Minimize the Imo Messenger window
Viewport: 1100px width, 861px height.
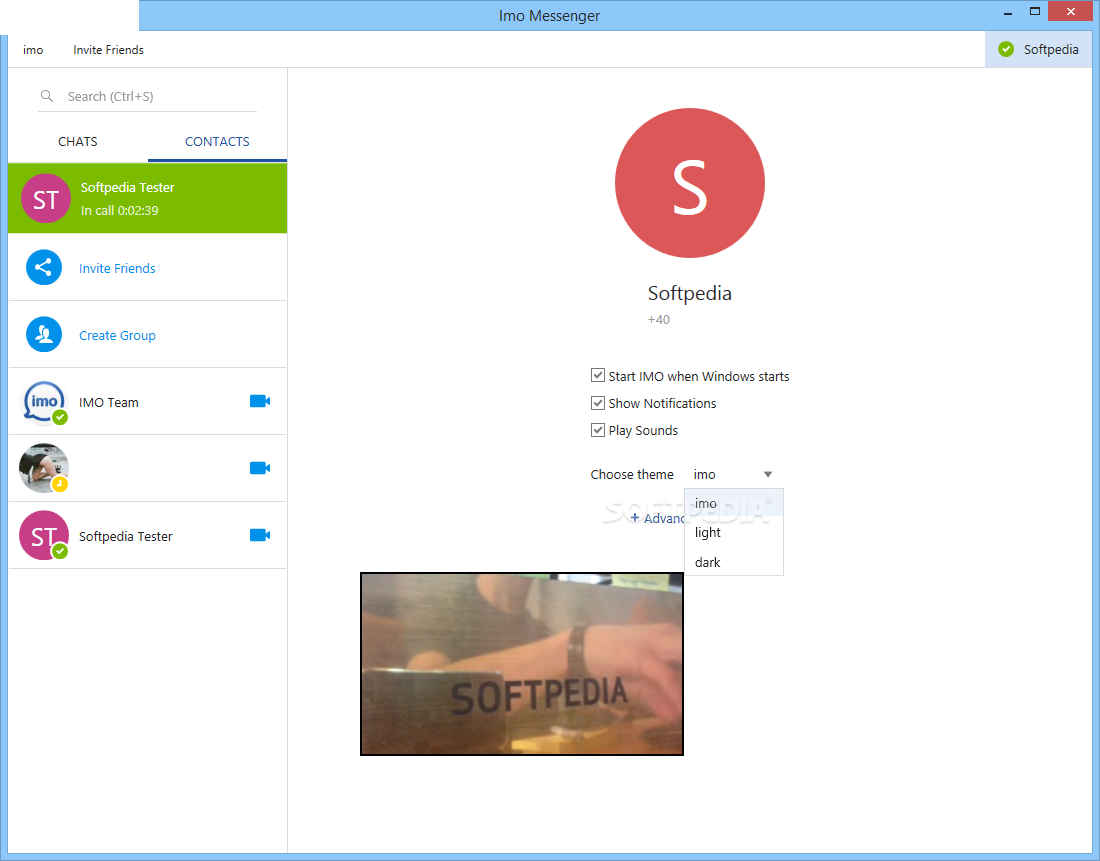tap(1008, 13)
